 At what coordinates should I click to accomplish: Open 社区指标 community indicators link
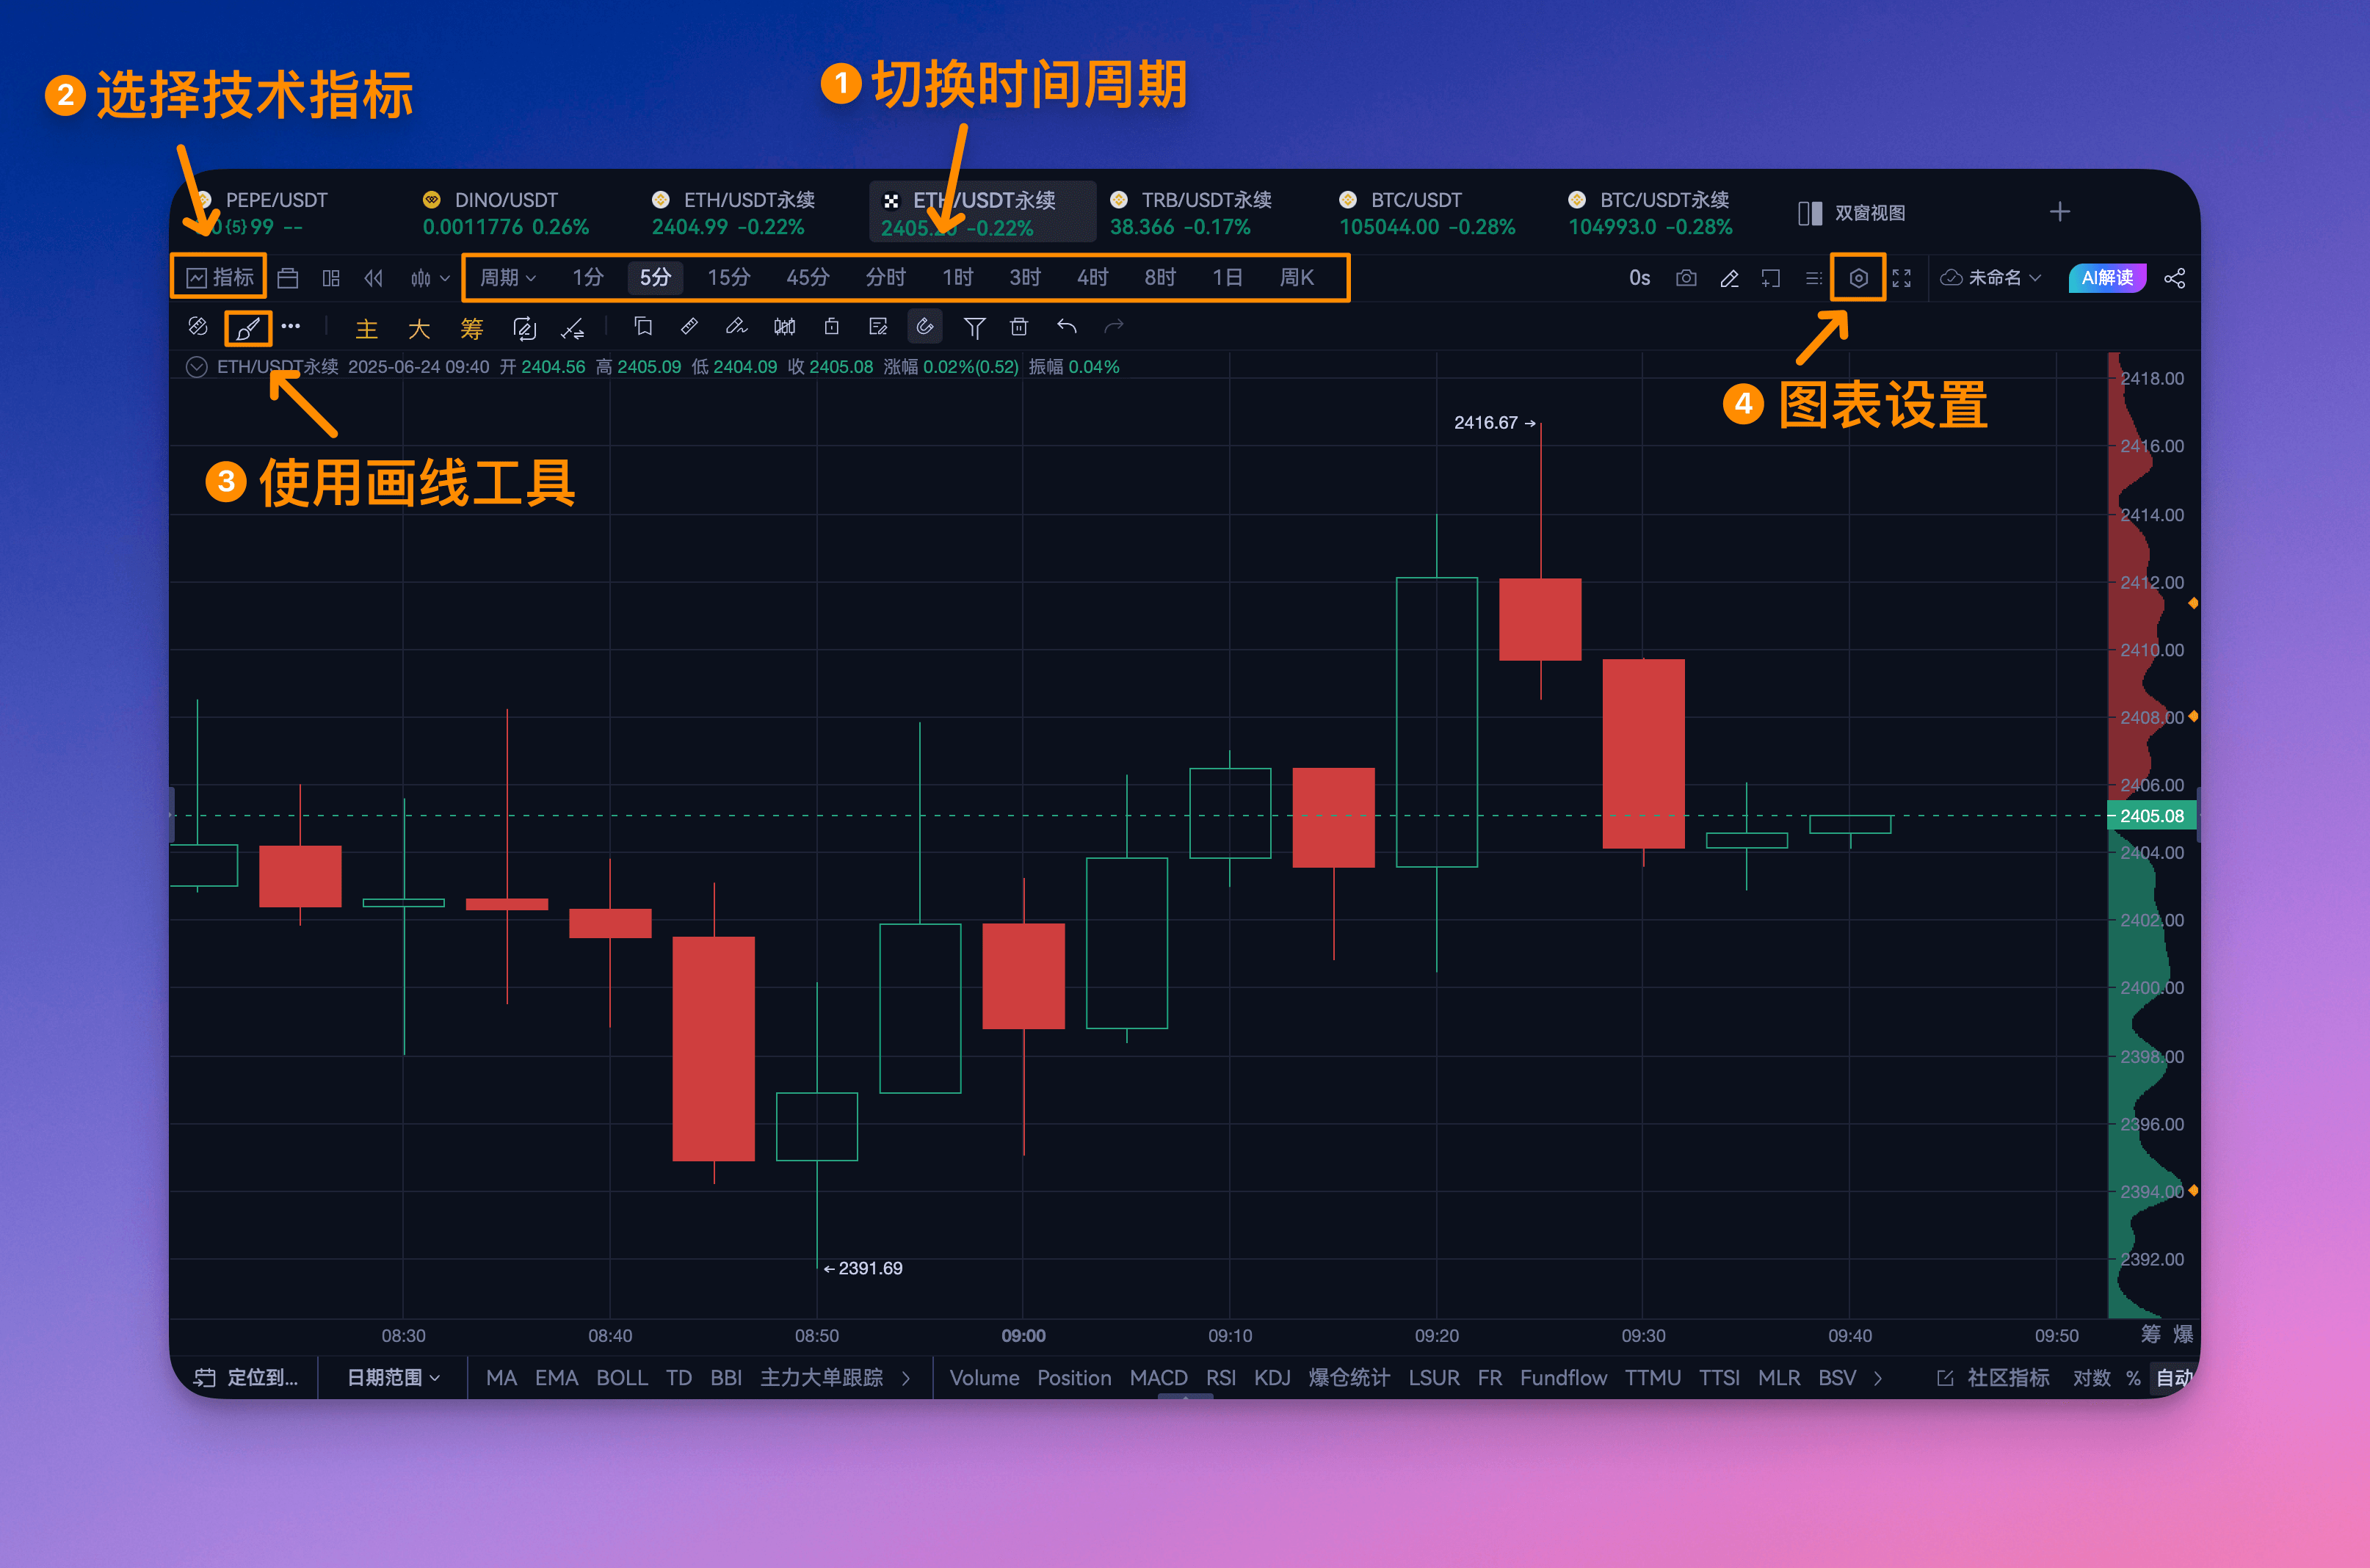tap(1994, 1378)
